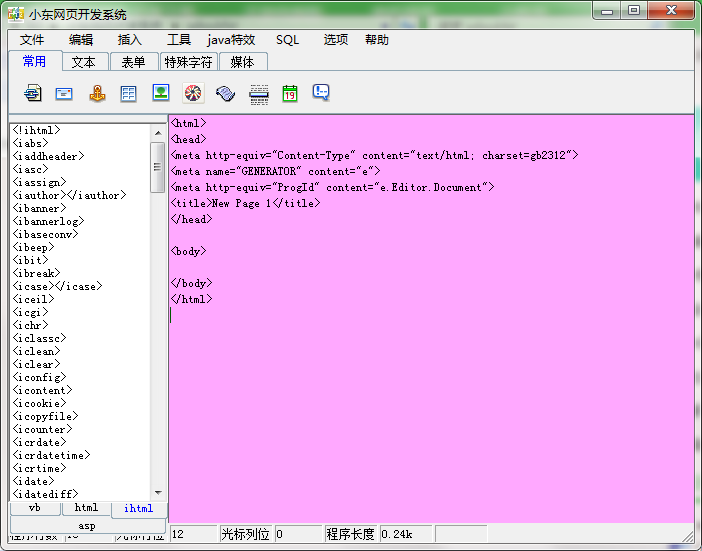Switch to the 表单 toolbar tab
This screenshot has width=702, height=551.
(x=134, y=62)
